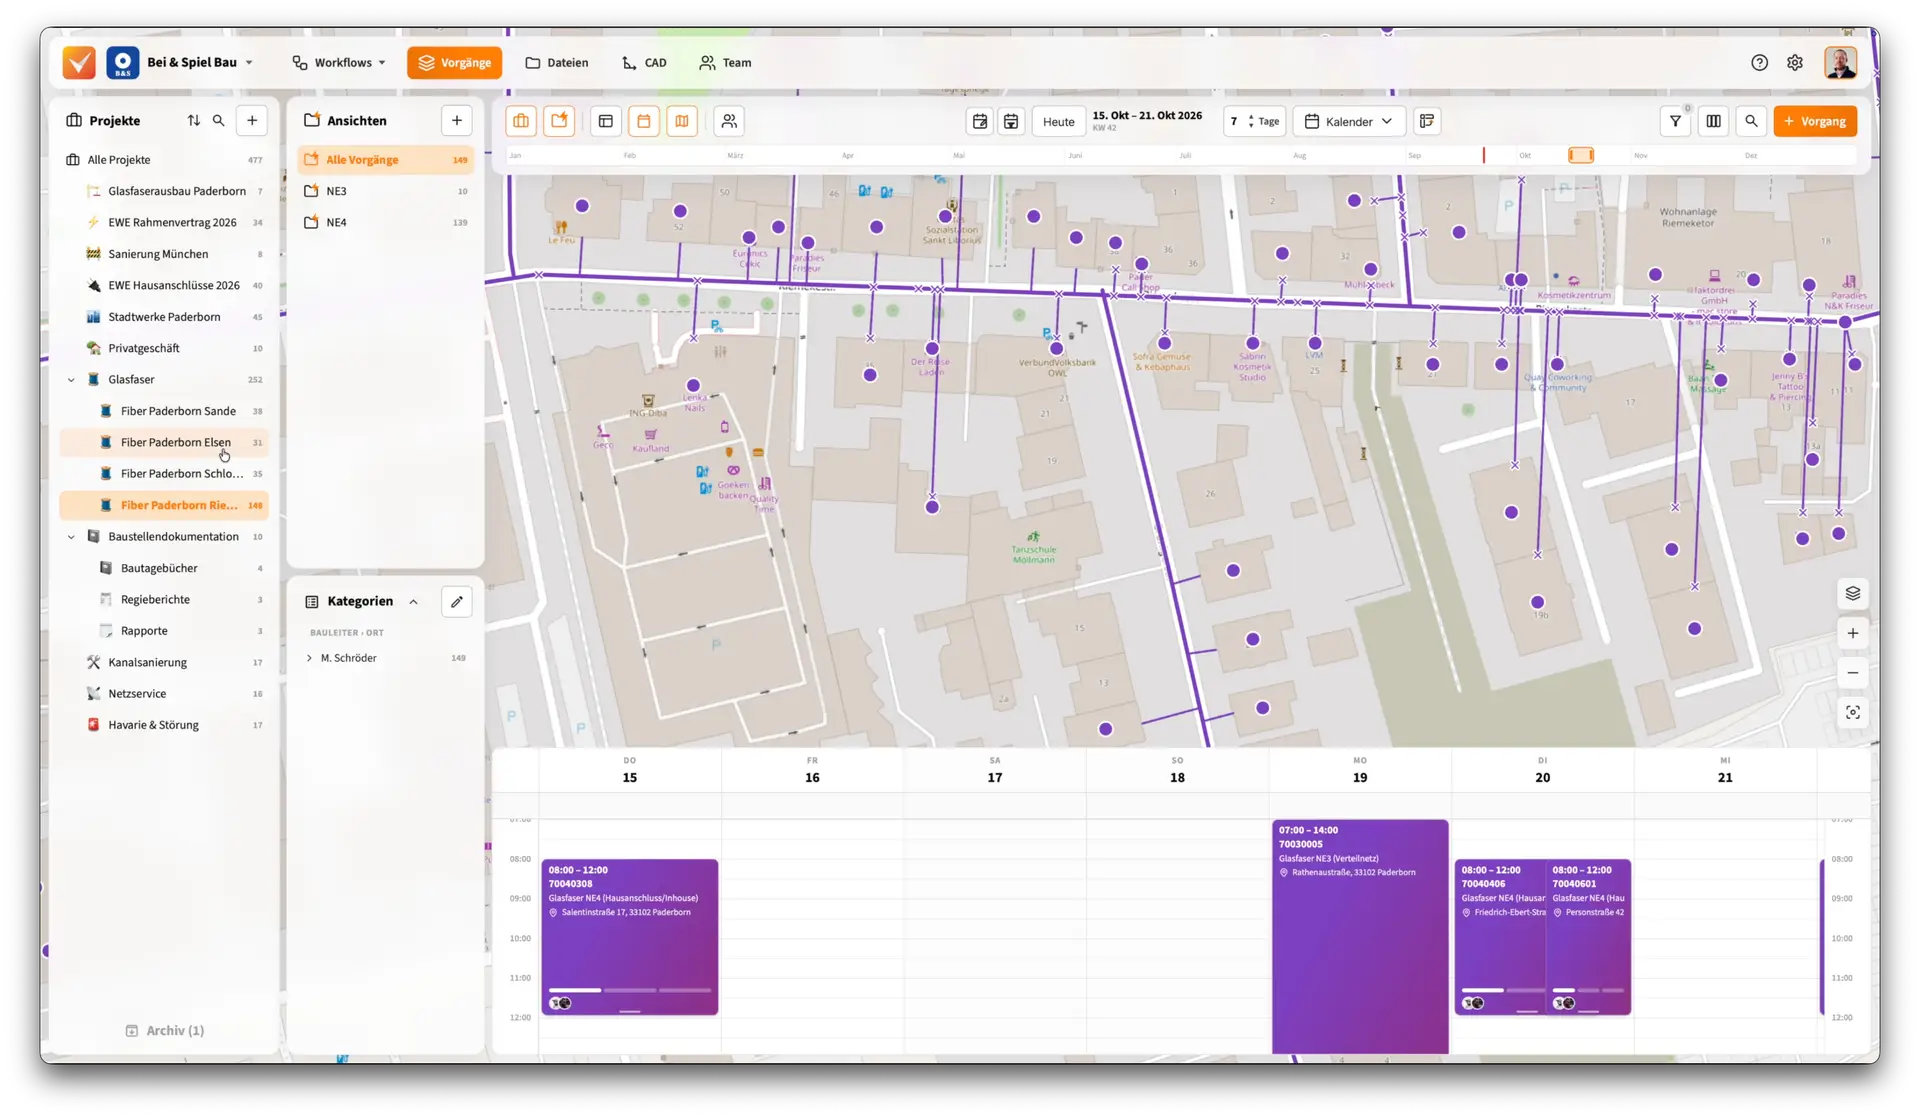This screenshot has width=1920, height=1117.
Task: Open the help question mark icon
Action: [x=1759, y=63]
